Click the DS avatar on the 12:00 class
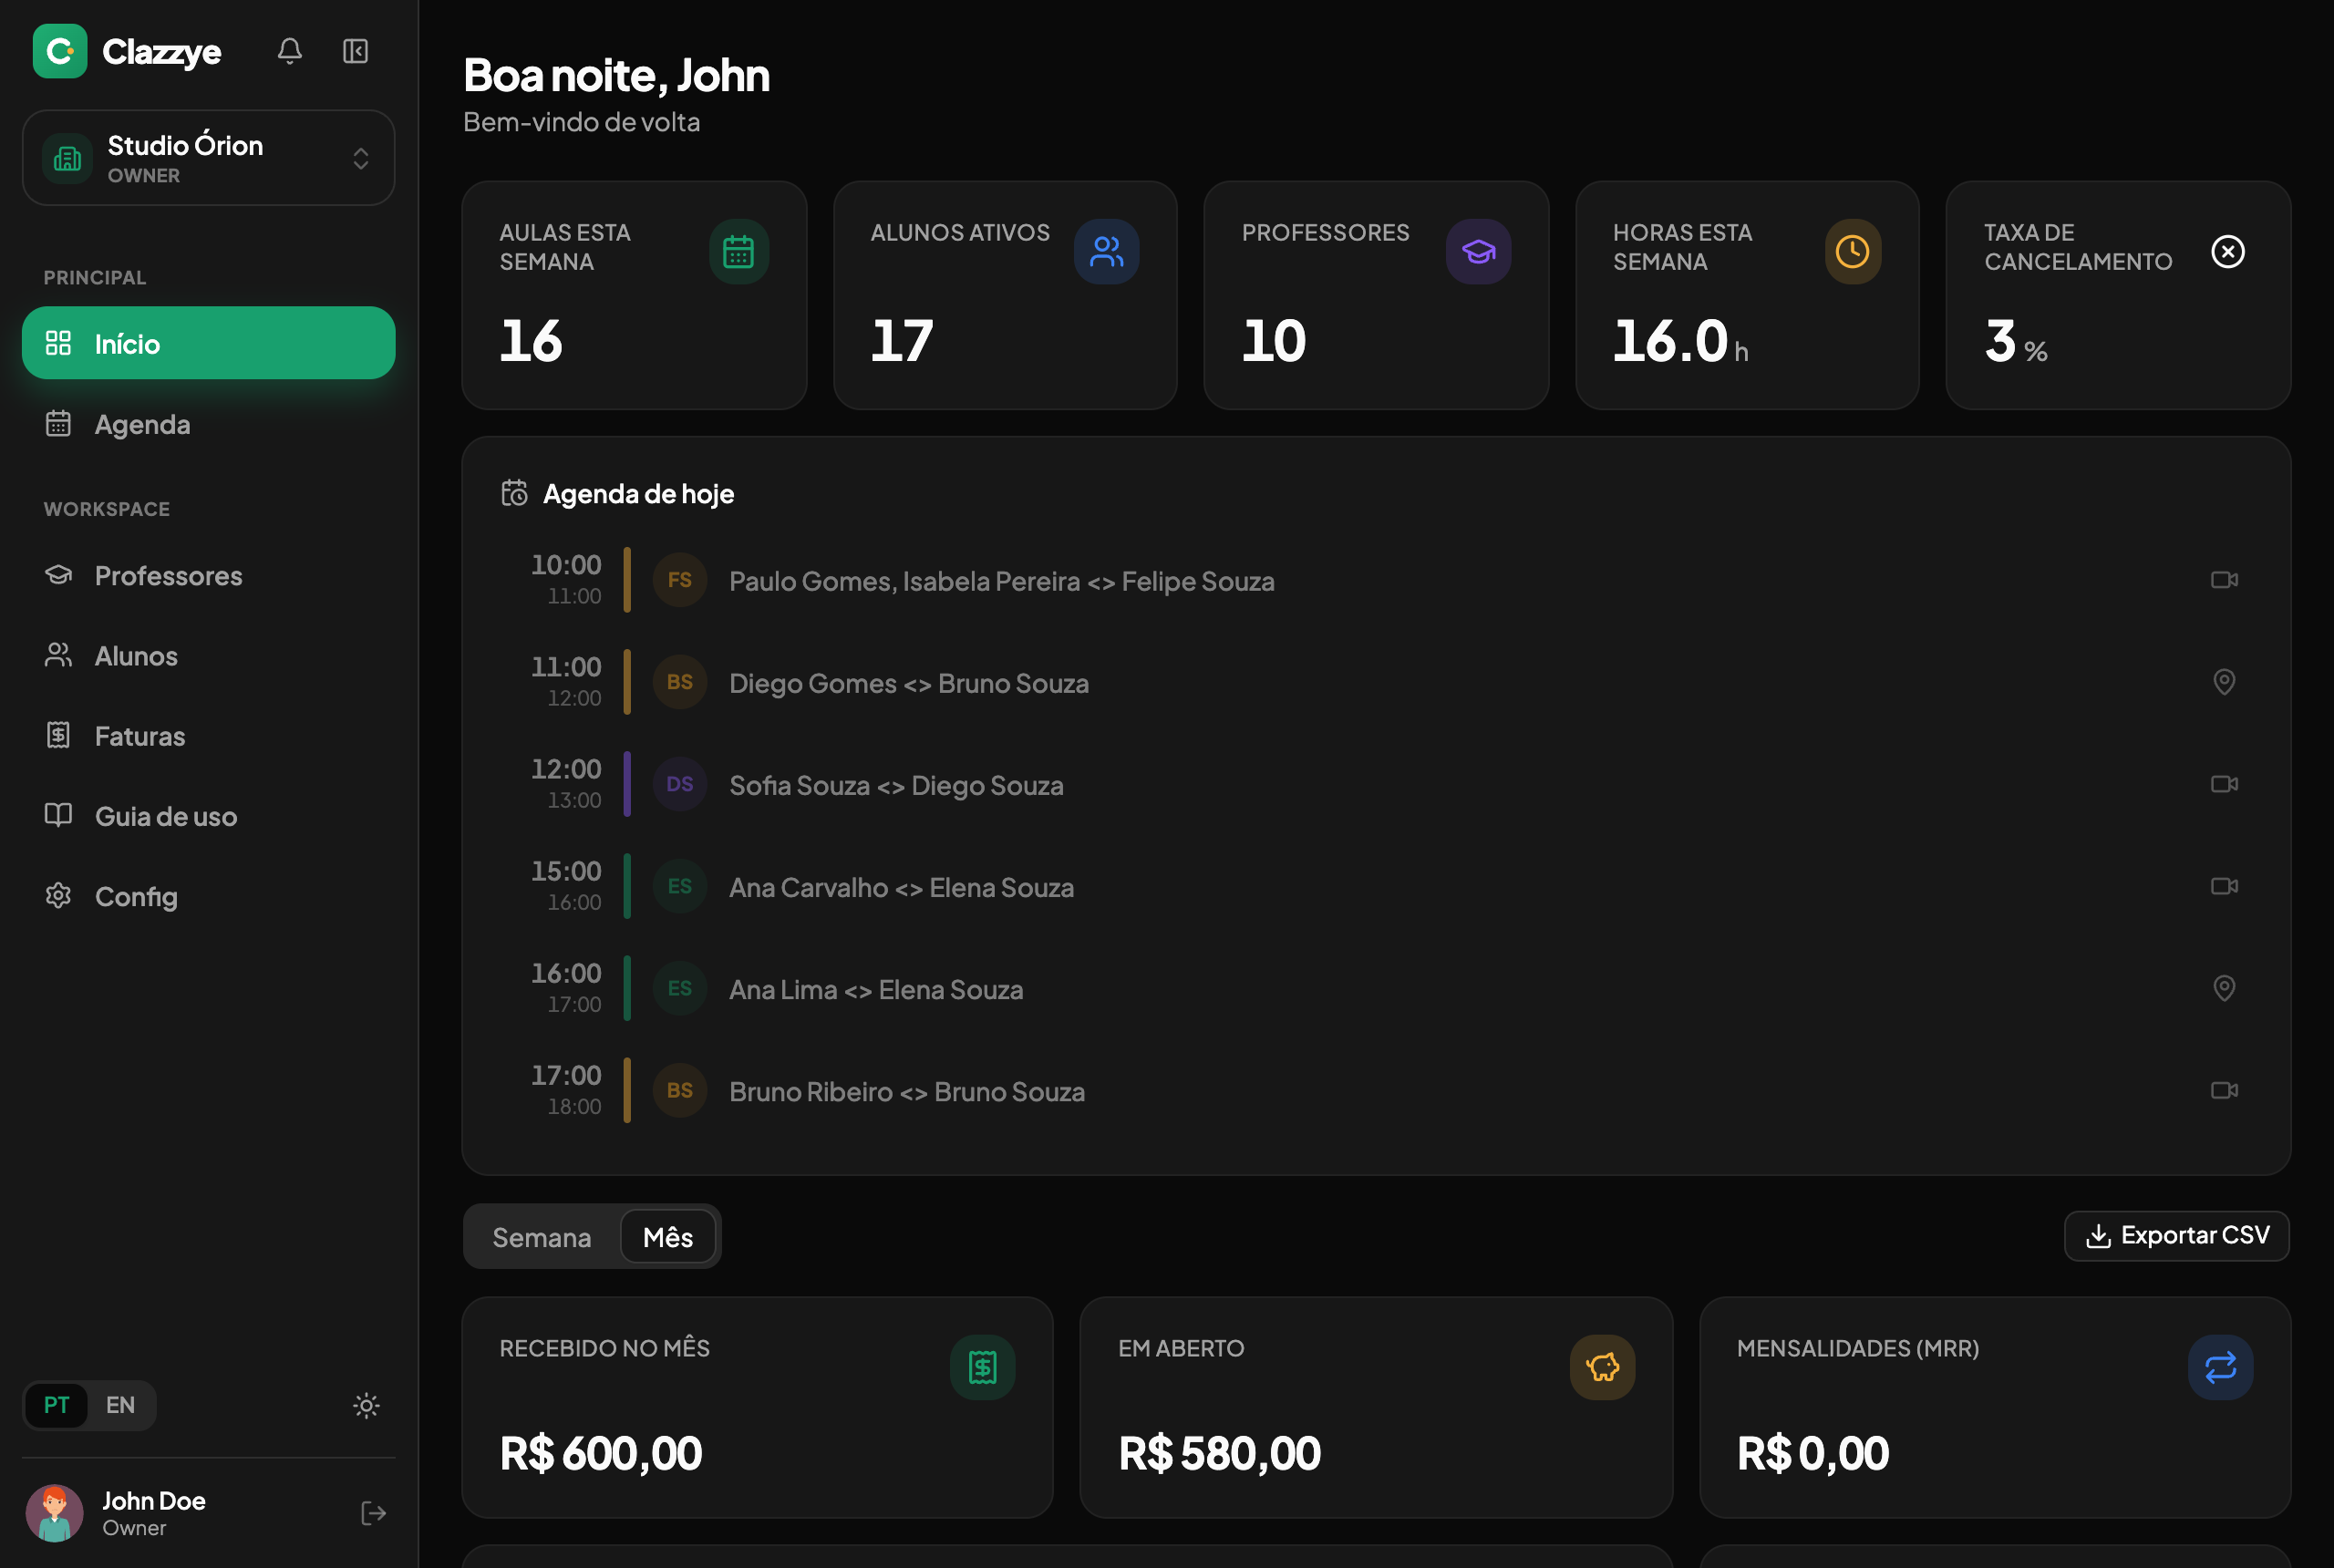Viewport: 2334px width, 1568px height. (680, 784)
